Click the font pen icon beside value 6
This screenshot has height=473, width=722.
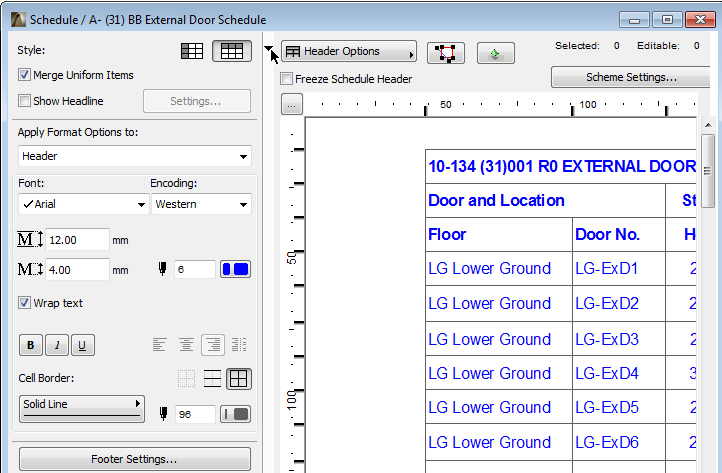[162, 269]
